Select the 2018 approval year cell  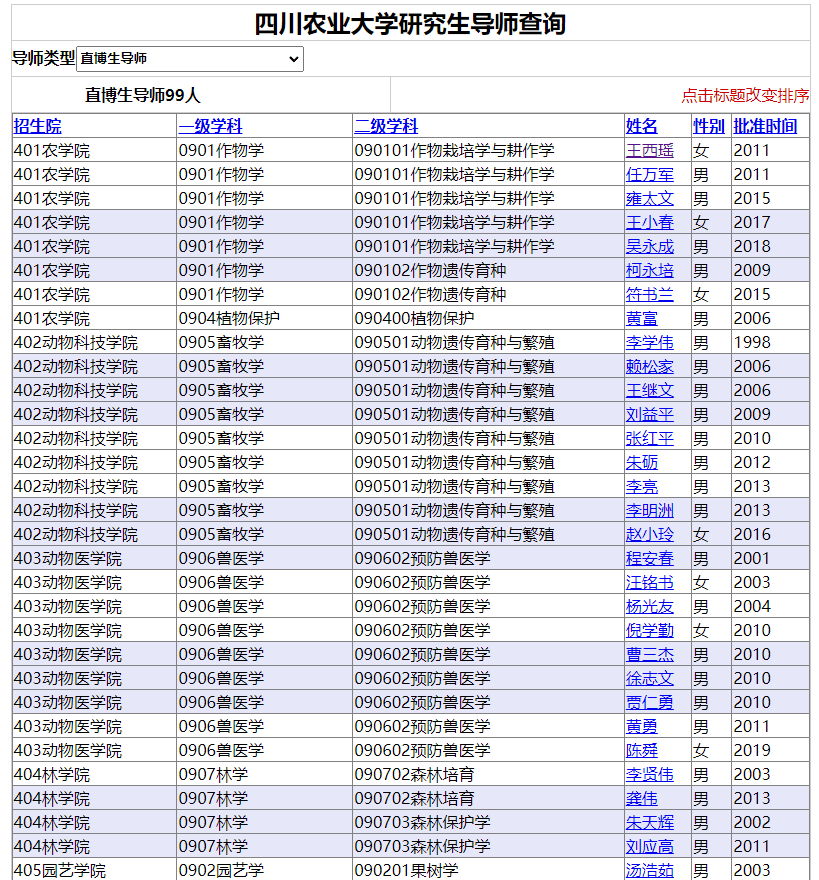(x=770, y=246)
